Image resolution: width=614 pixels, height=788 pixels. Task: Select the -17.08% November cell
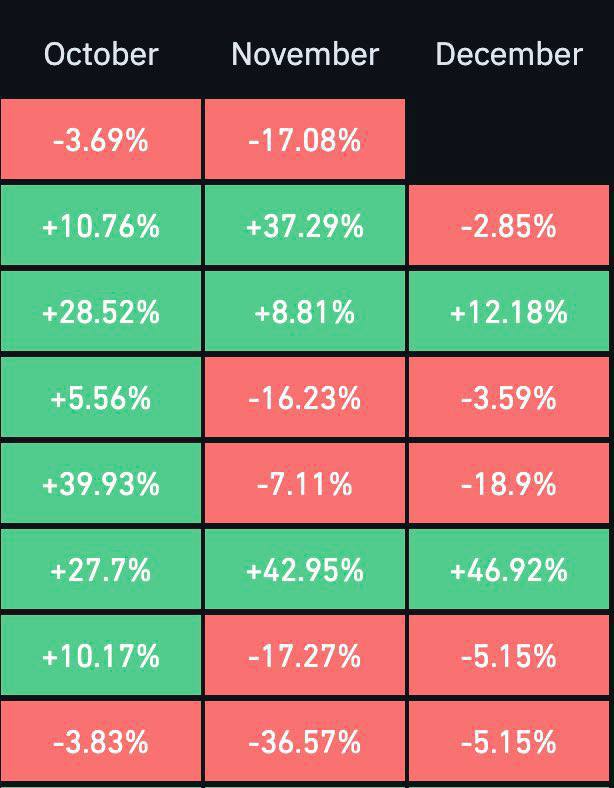305,140
